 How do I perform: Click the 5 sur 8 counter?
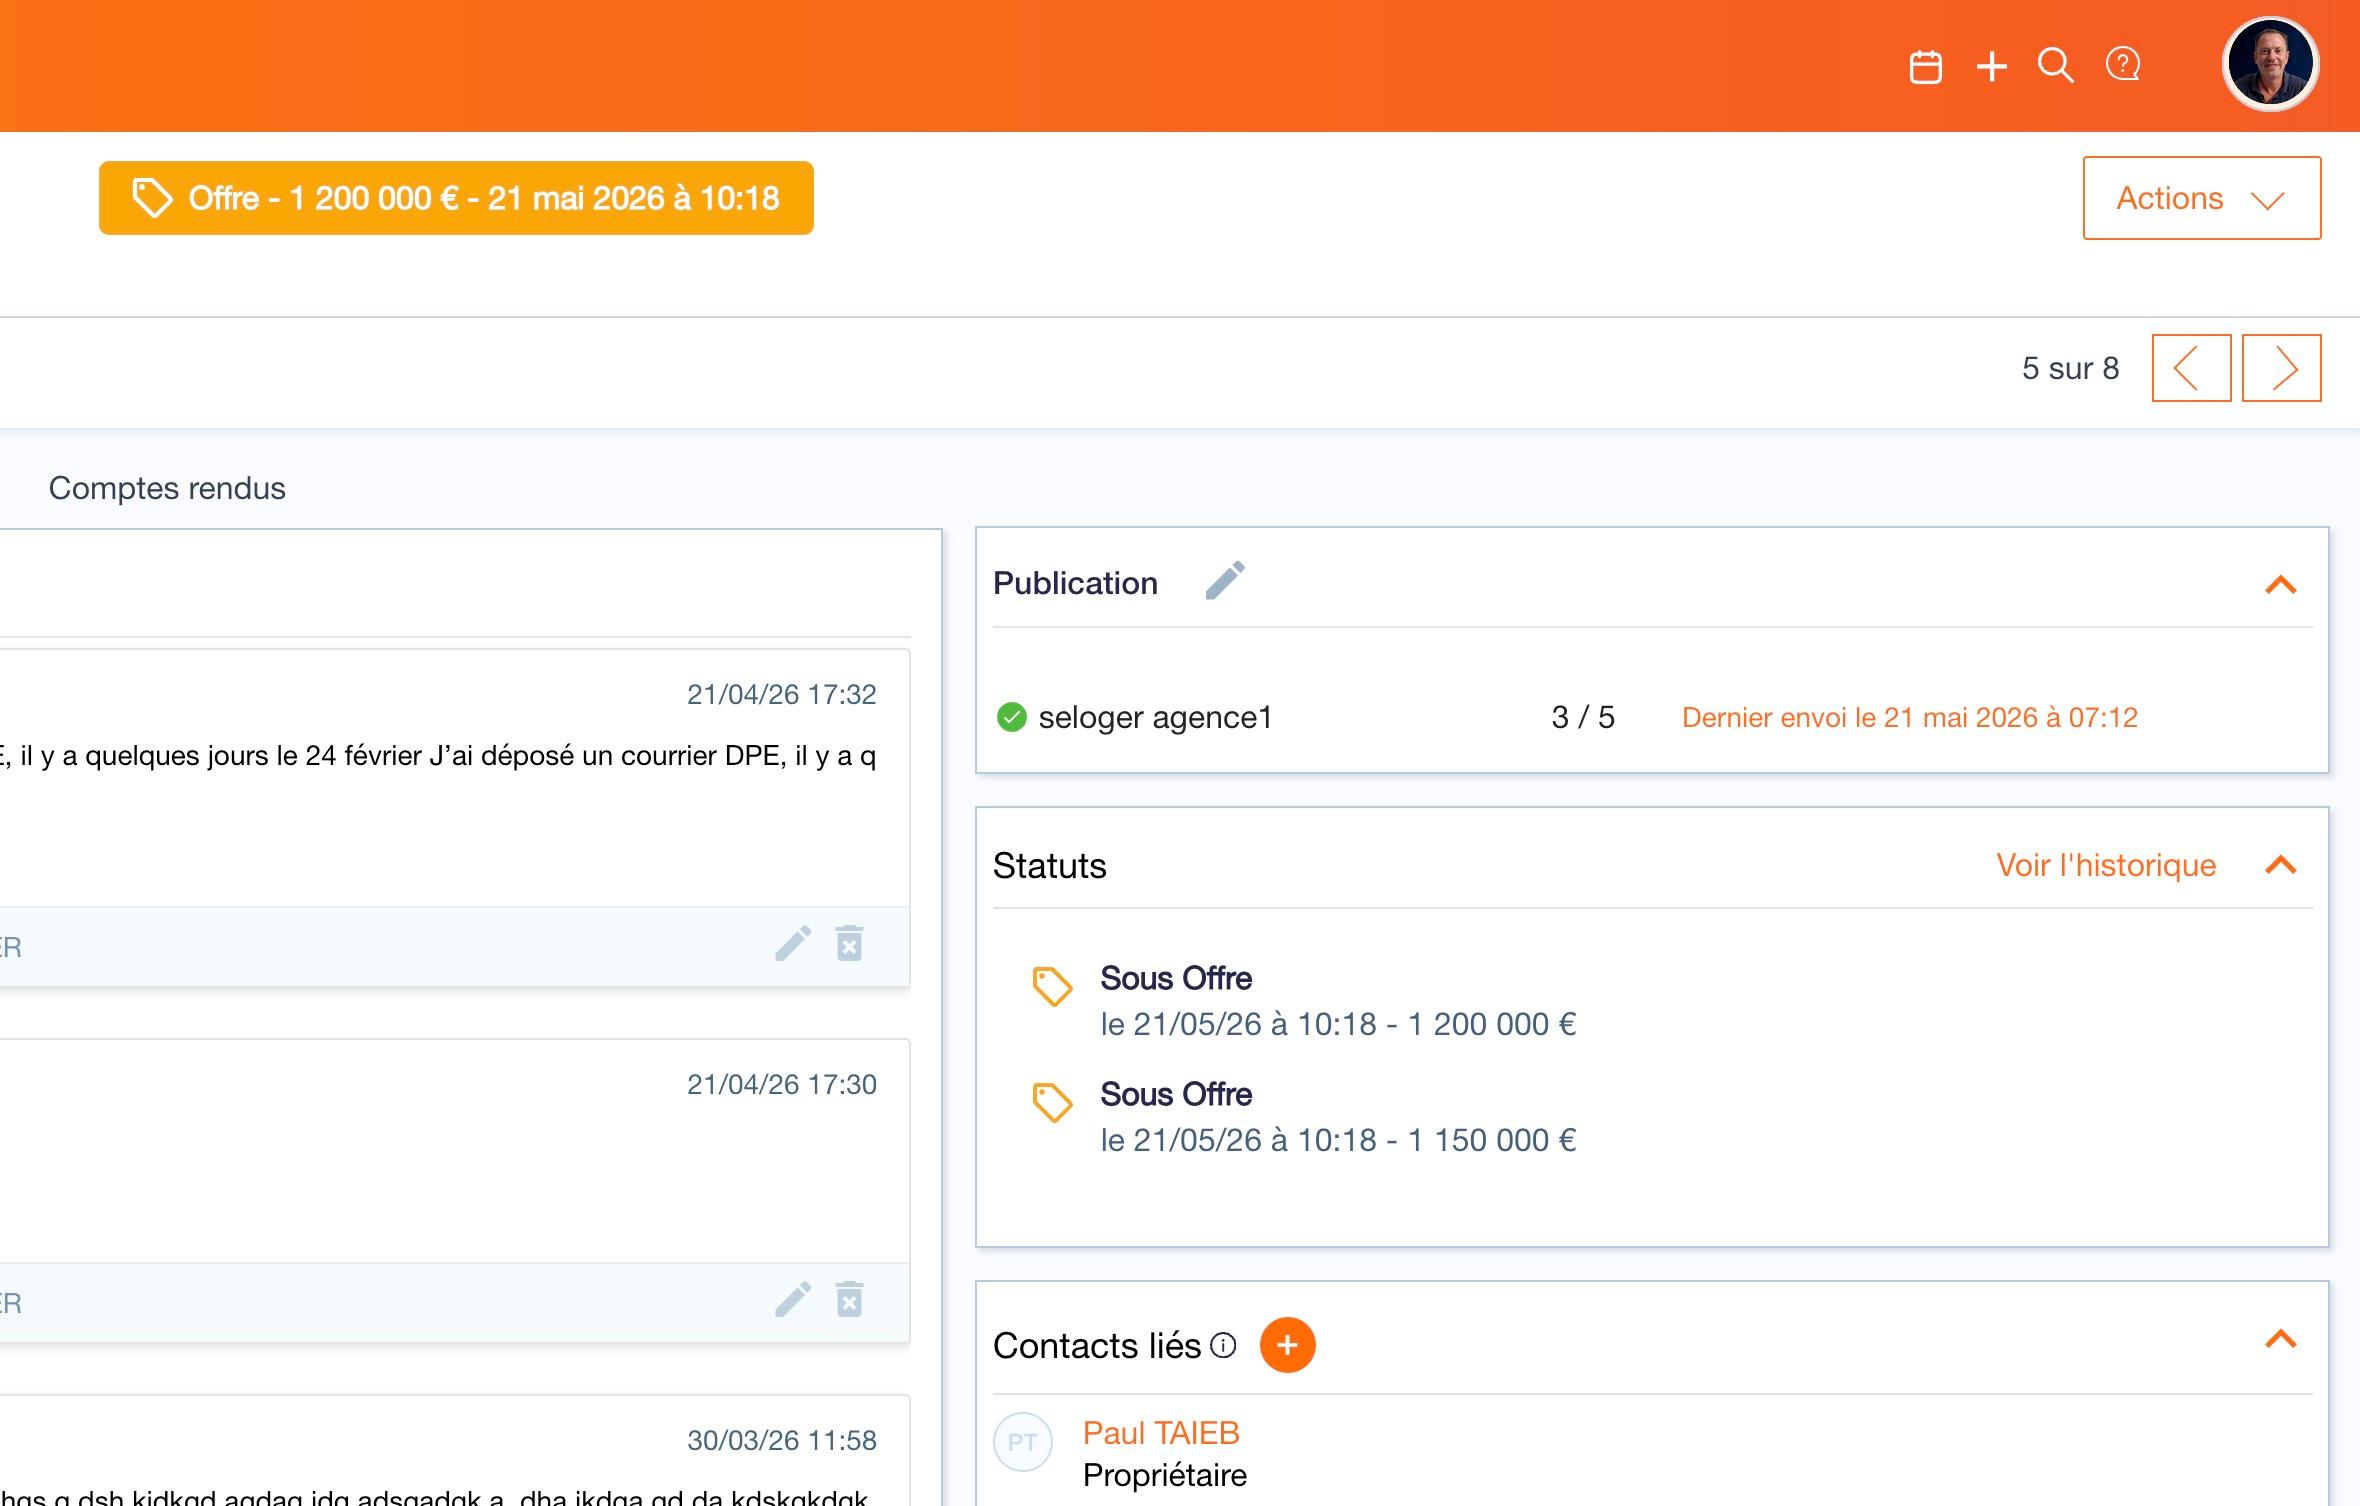point(2070,368)
